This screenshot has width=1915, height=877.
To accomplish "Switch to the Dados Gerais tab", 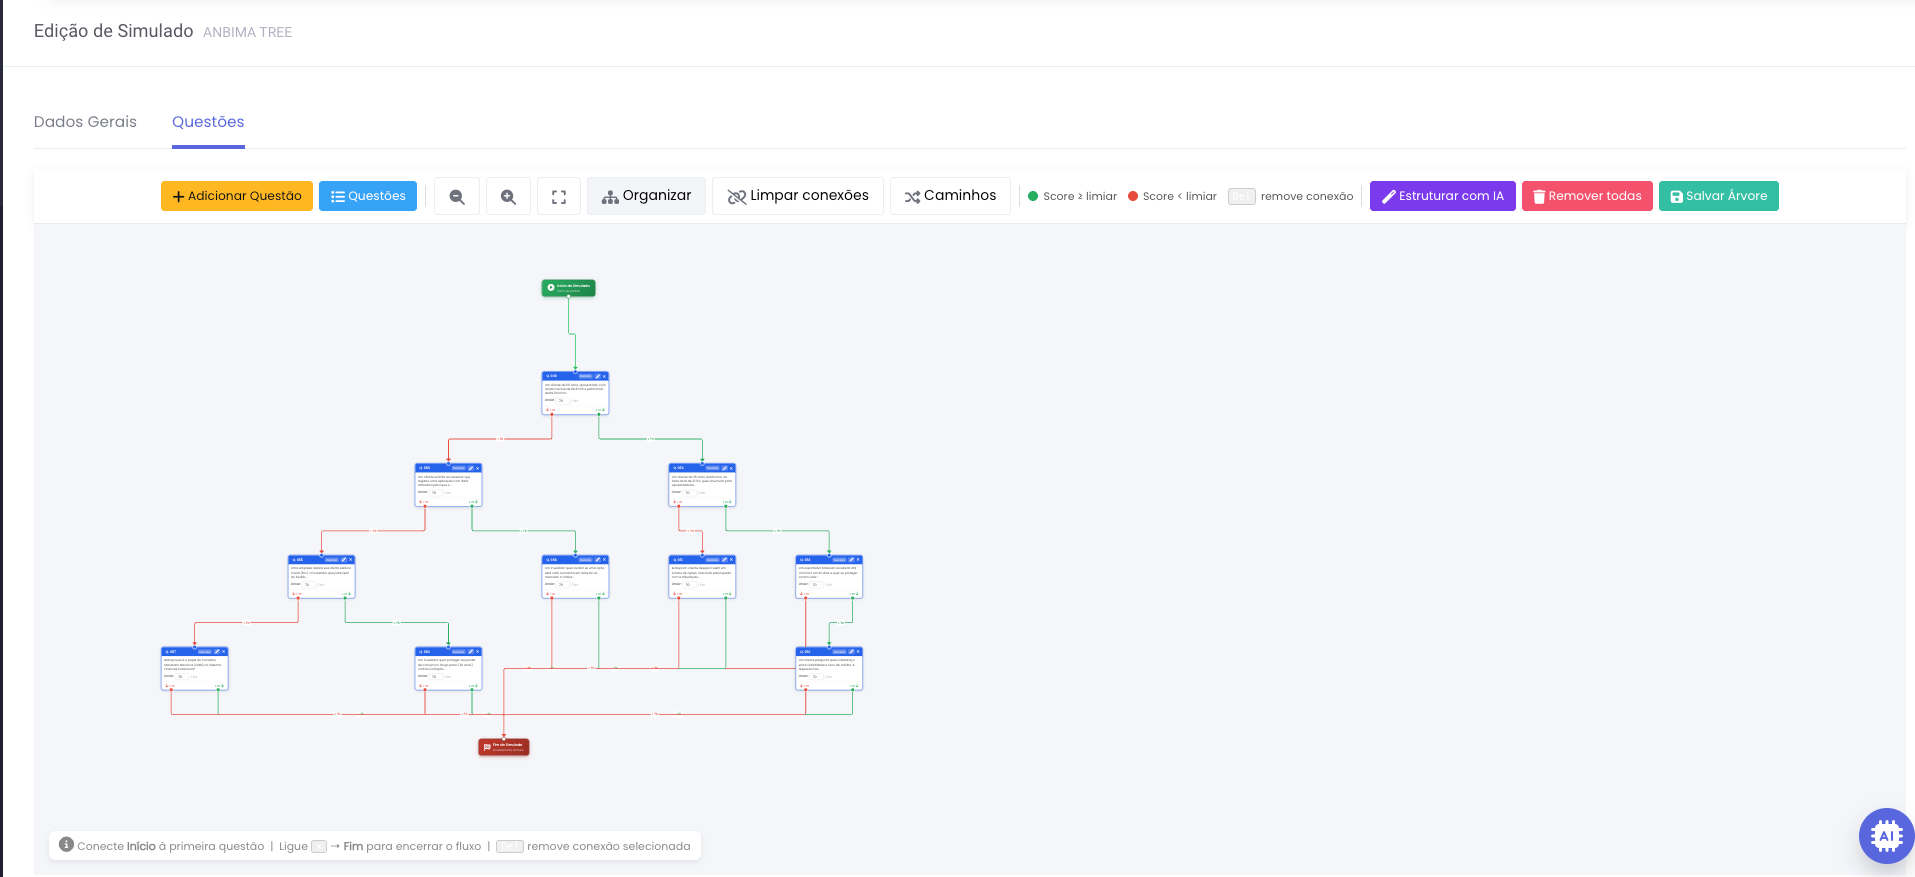I will [x=85, y=122].
